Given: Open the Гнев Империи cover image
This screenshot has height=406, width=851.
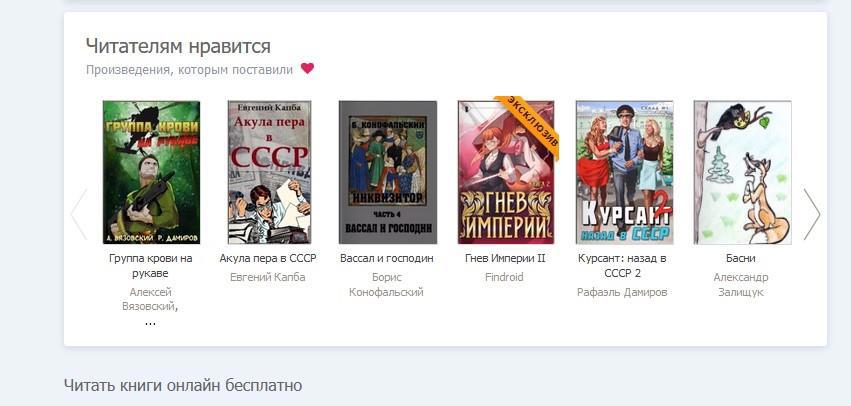Looking at the screenshot, I should (x=506, y=172).
